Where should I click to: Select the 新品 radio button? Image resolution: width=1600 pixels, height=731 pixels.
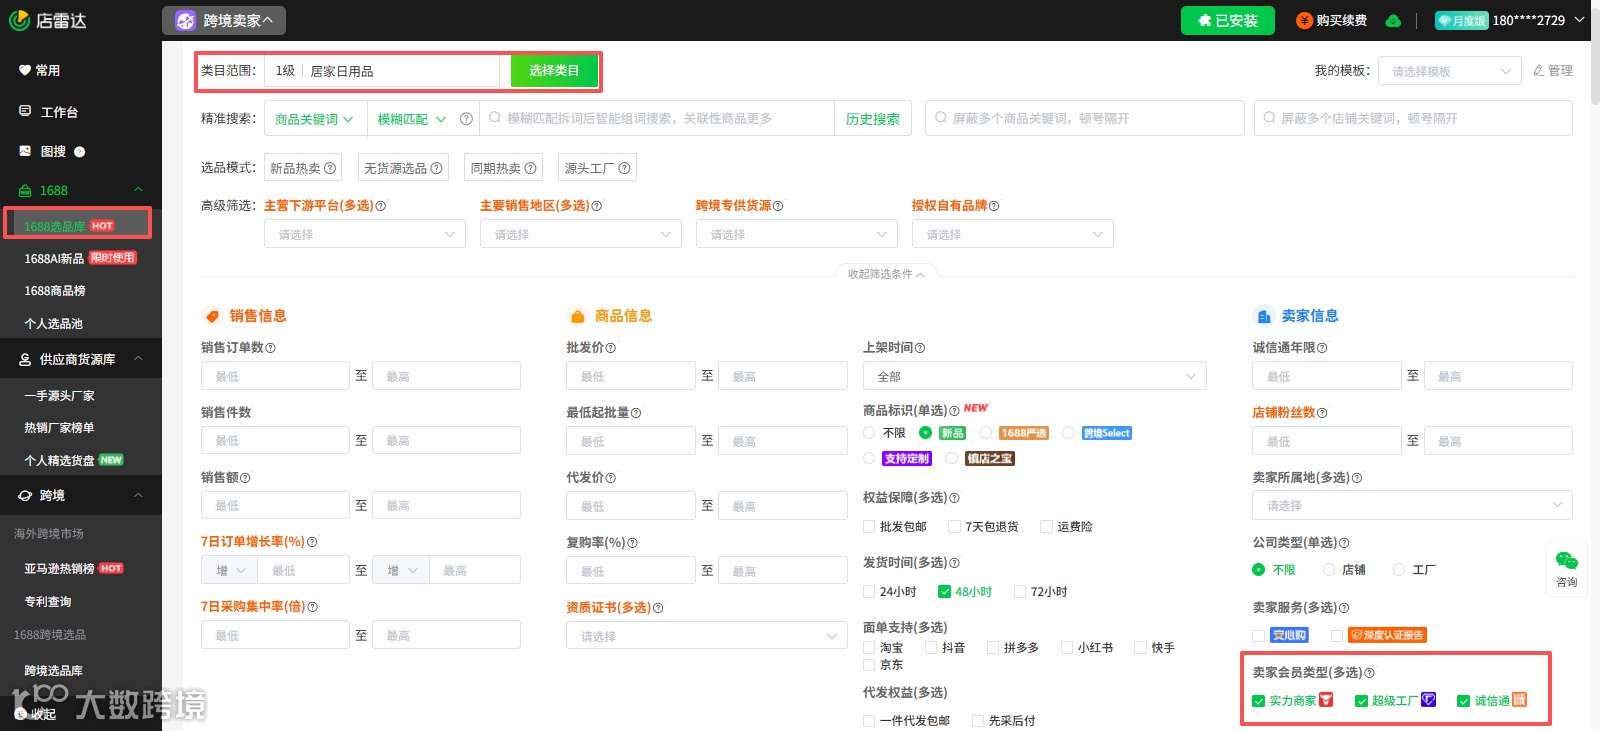pos(926,433)
